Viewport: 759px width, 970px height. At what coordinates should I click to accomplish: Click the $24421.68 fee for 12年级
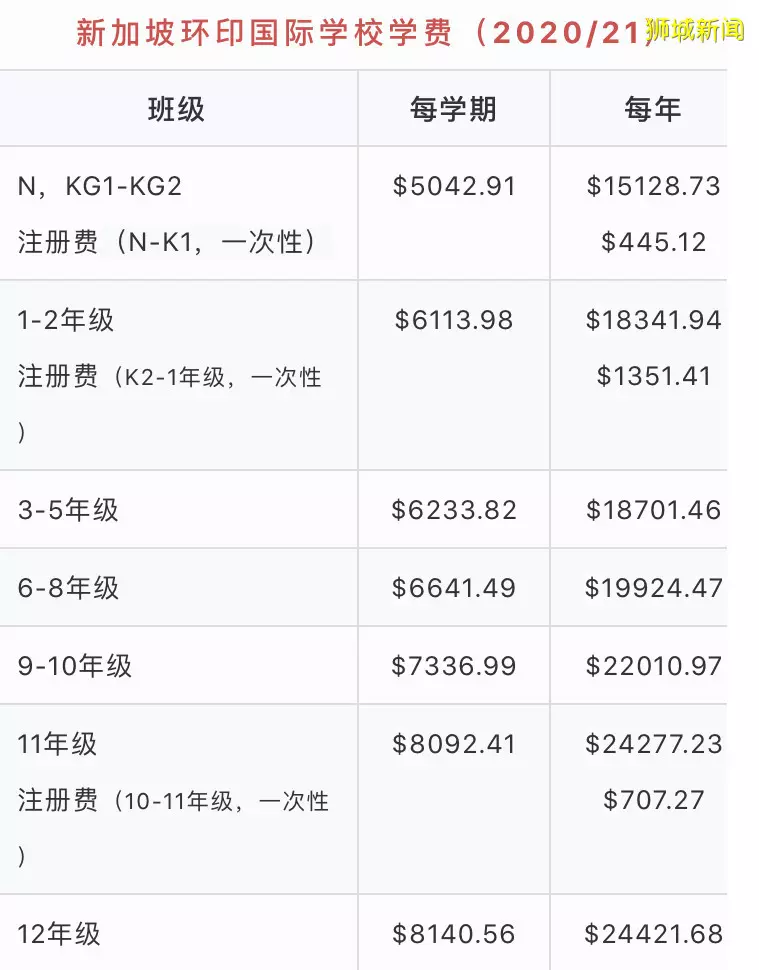pos(653,934)
